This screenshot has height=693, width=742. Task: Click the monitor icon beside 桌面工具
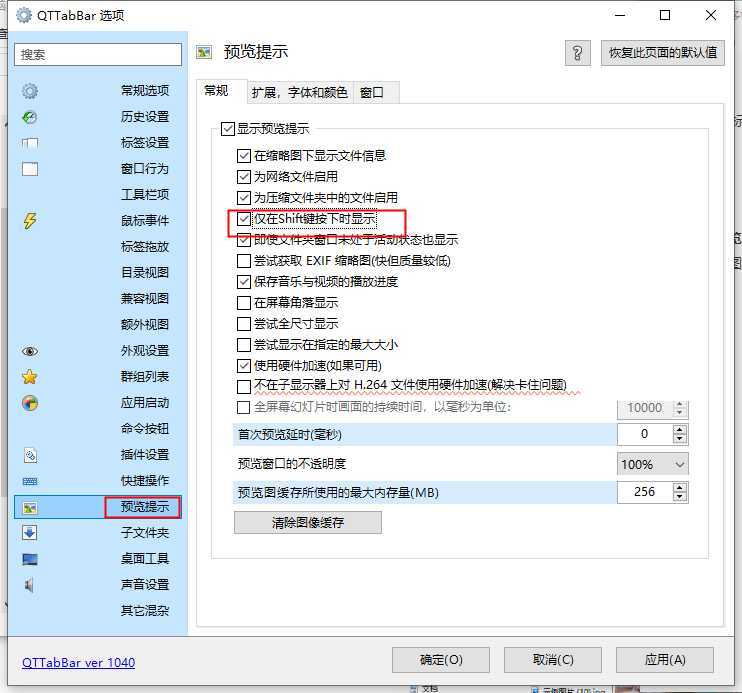(30, 560)
